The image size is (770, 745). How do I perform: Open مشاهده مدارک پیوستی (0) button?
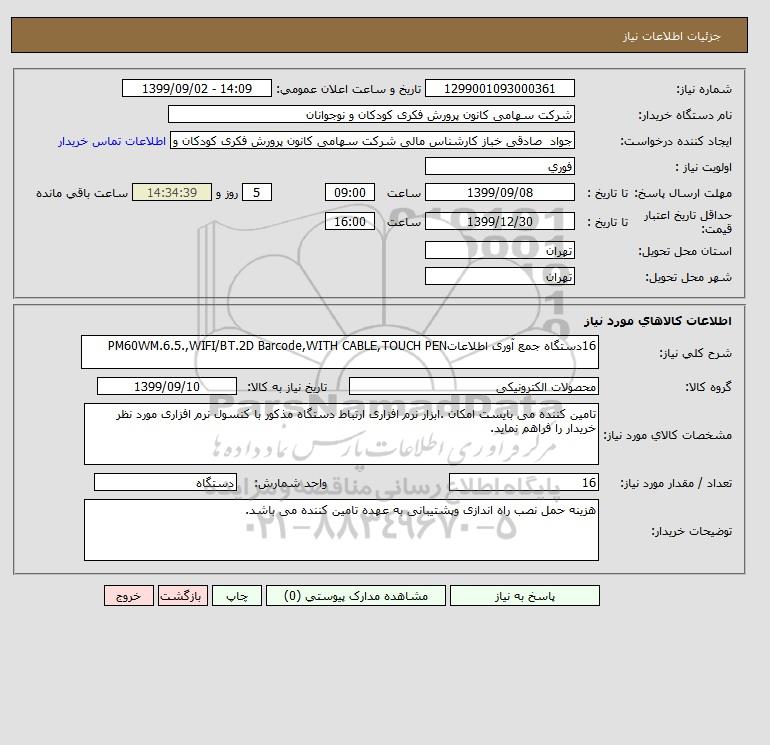[356, 596]
